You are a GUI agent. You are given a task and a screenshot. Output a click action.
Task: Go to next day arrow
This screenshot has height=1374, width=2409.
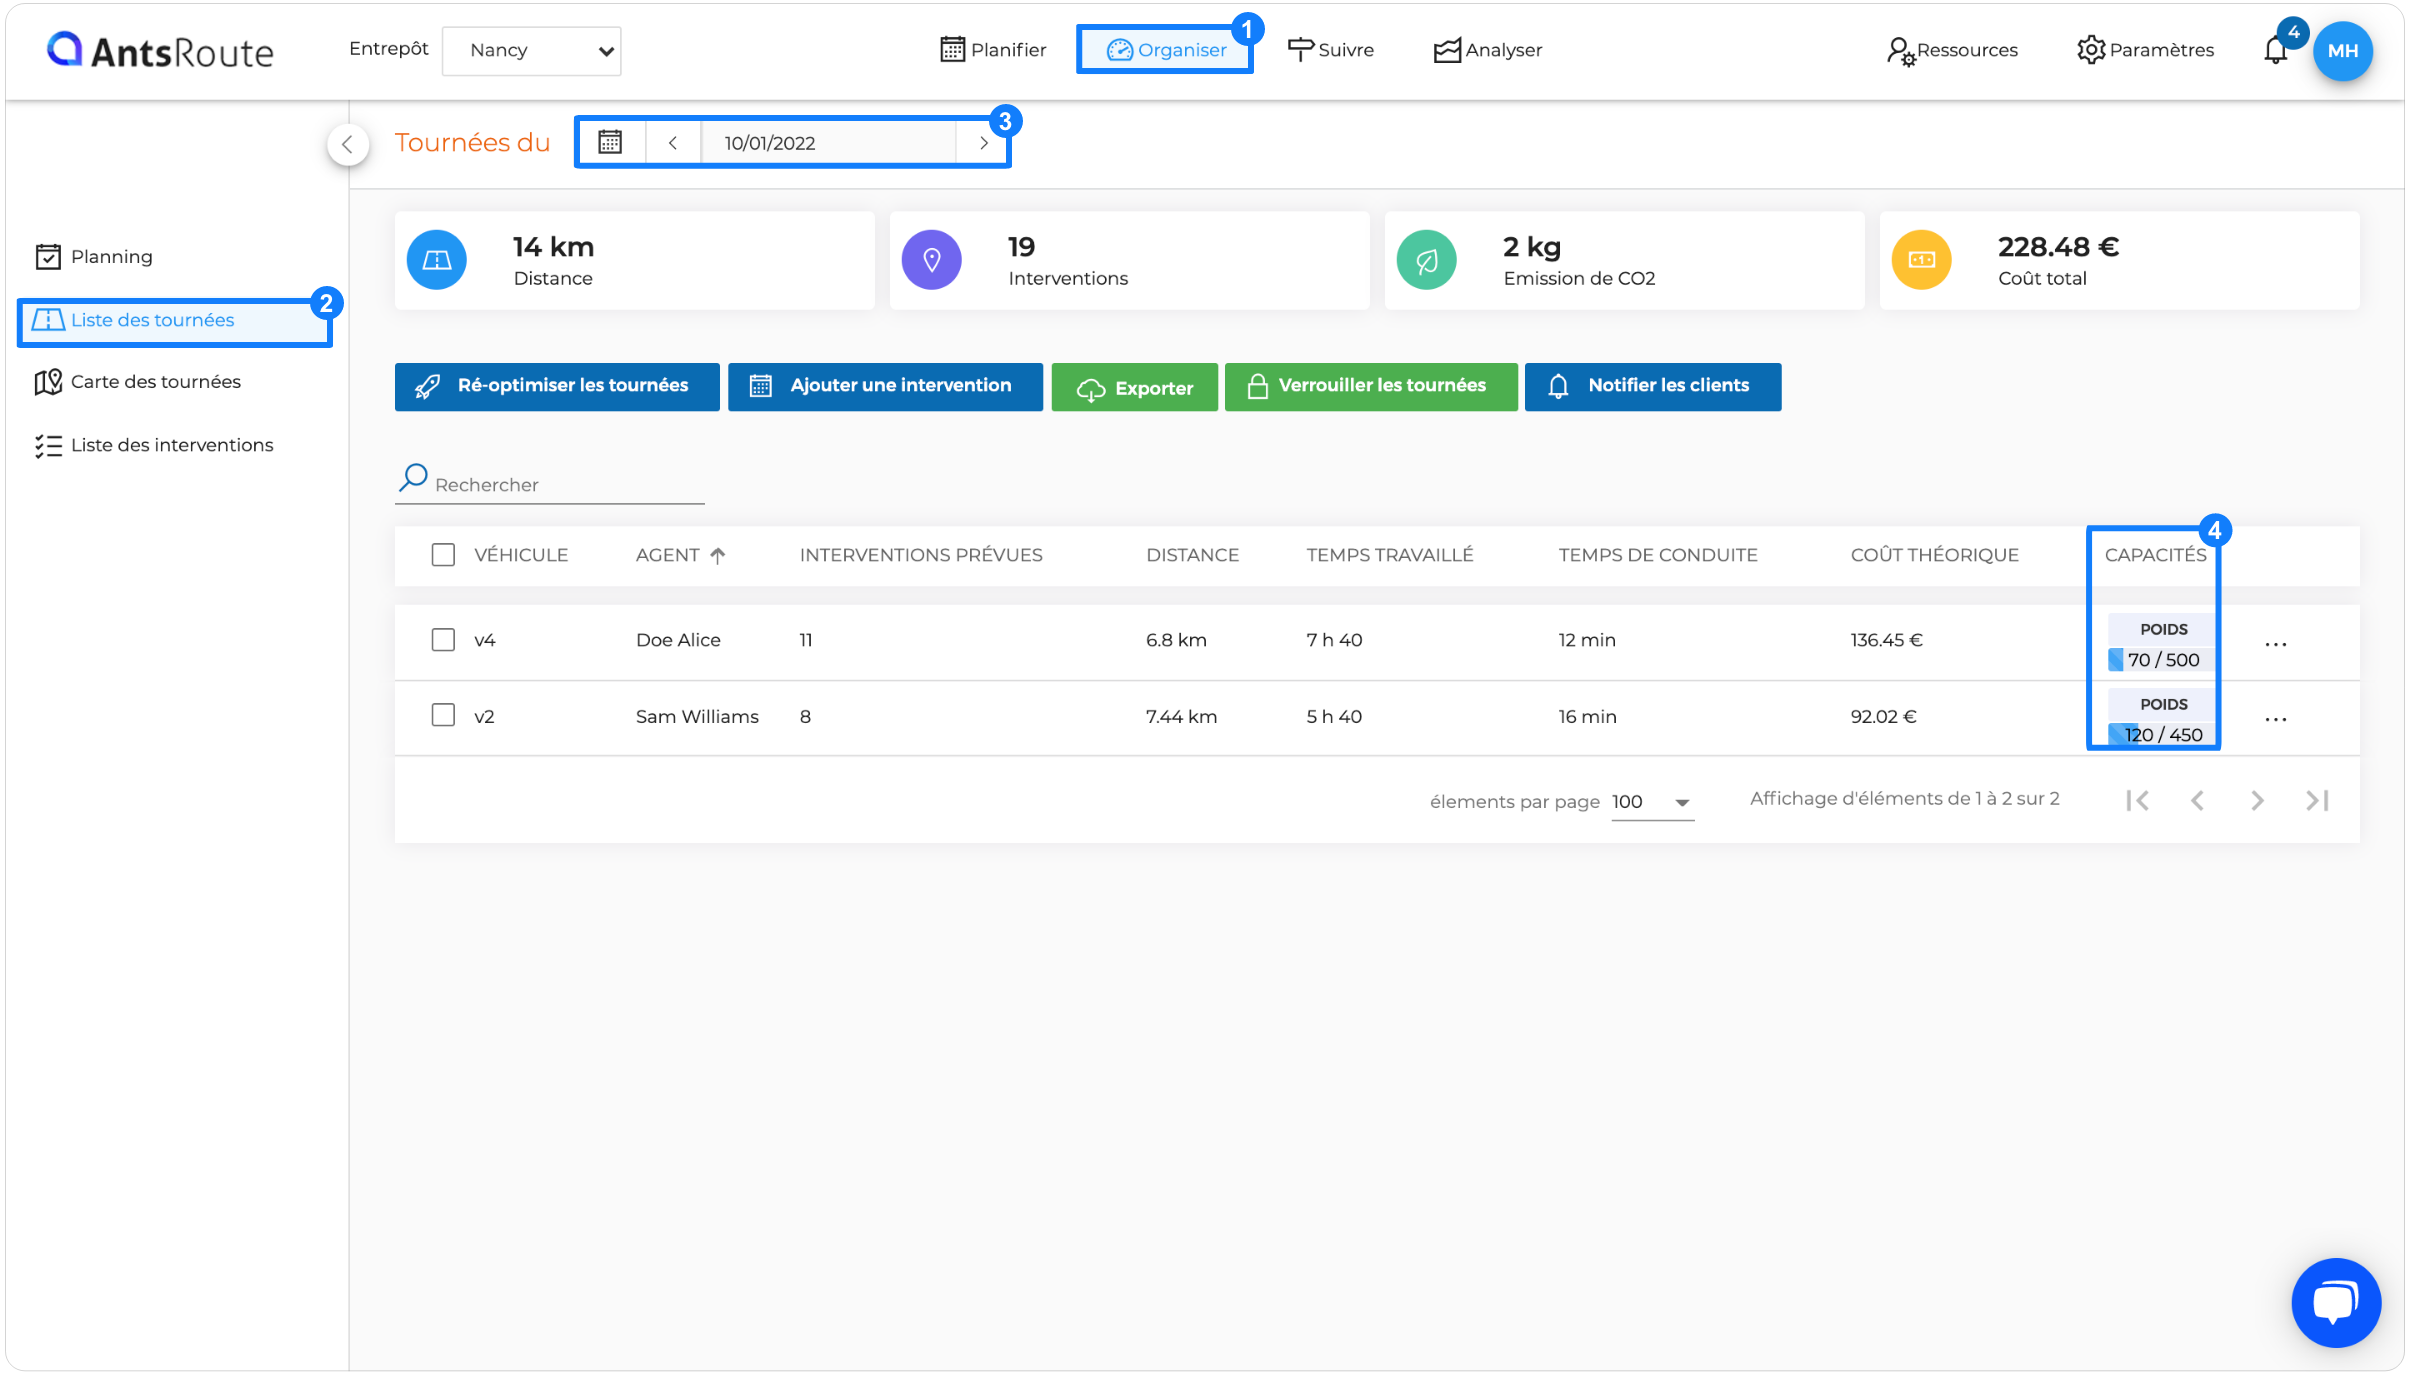tap(984, 142)
